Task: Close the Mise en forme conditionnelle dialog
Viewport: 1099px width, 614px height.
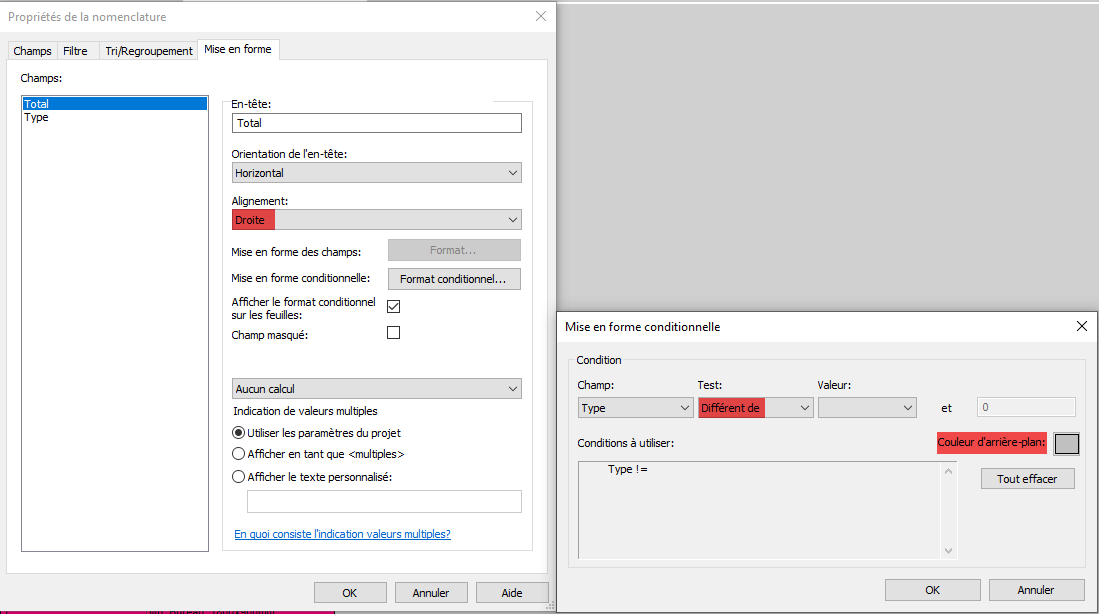Action: 1081,326
